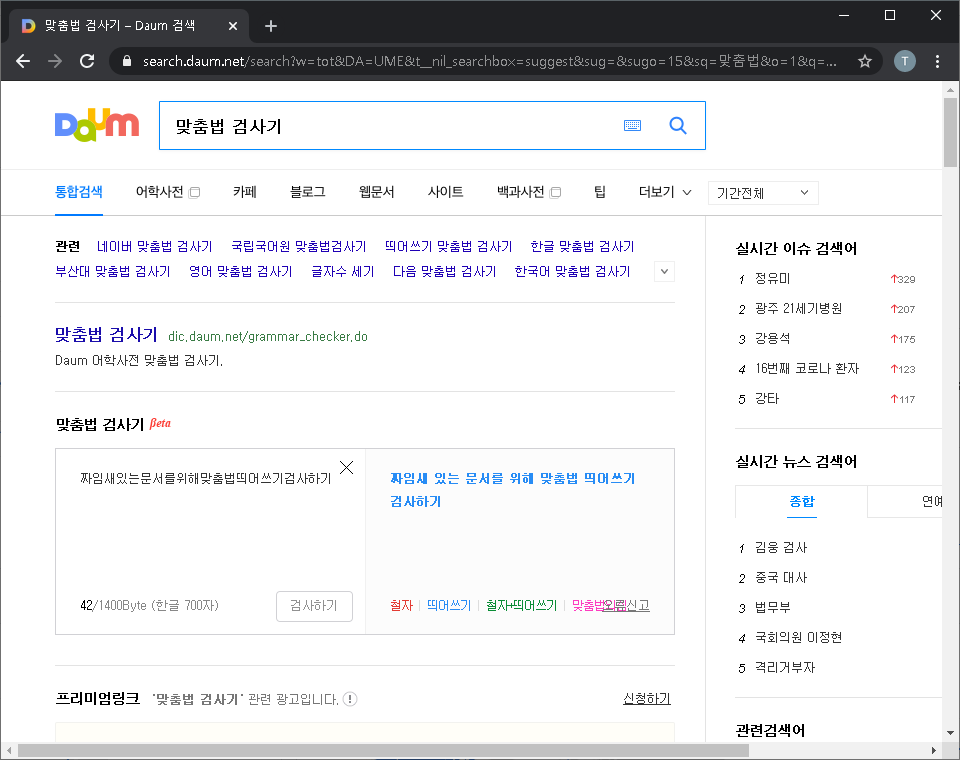Click news keyword 국회의원 이정현

pyautogui.click(x=798, y=638)
